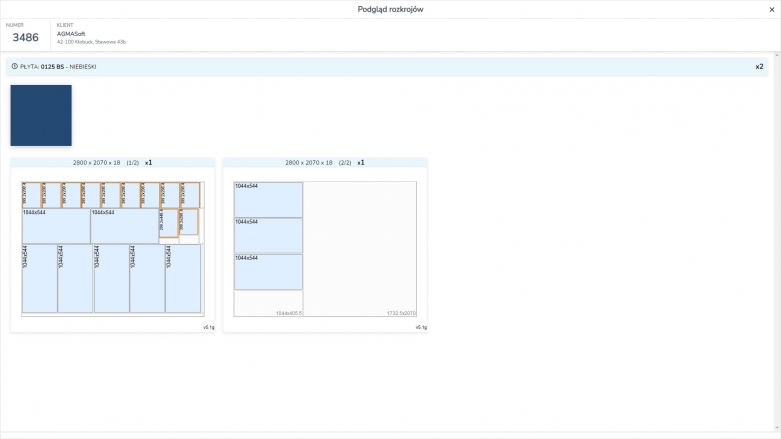Click the 1732.5x2070 waste area on sheet 2

pyautogui.click(x=360, y=249)
